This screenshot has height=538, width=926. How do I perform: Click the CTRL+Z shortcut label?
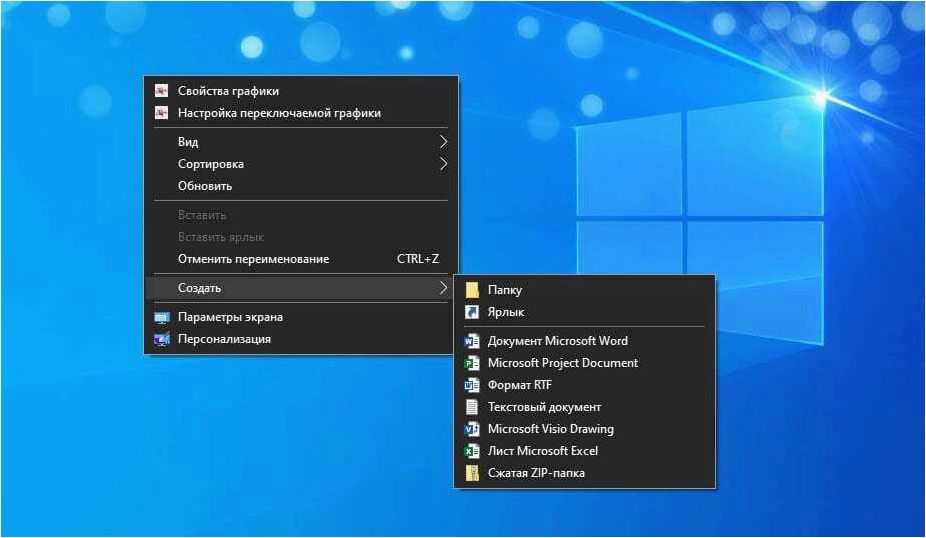(x=418, y=259)
